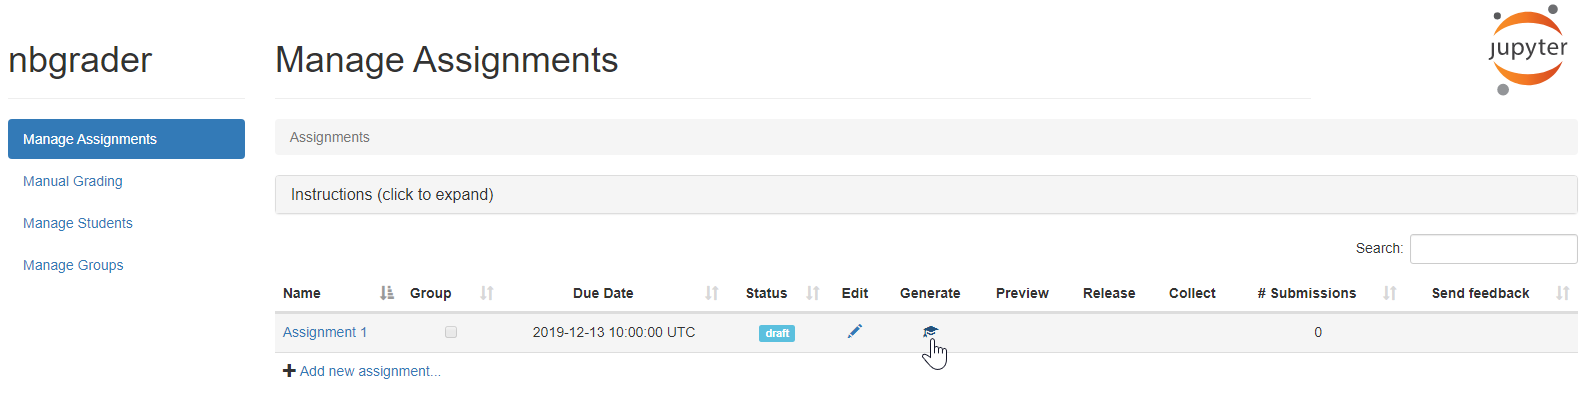The height and width of the screenshot is (409, 1590).
Task: Sort by Name column sort icon
Action: (387, 293)
